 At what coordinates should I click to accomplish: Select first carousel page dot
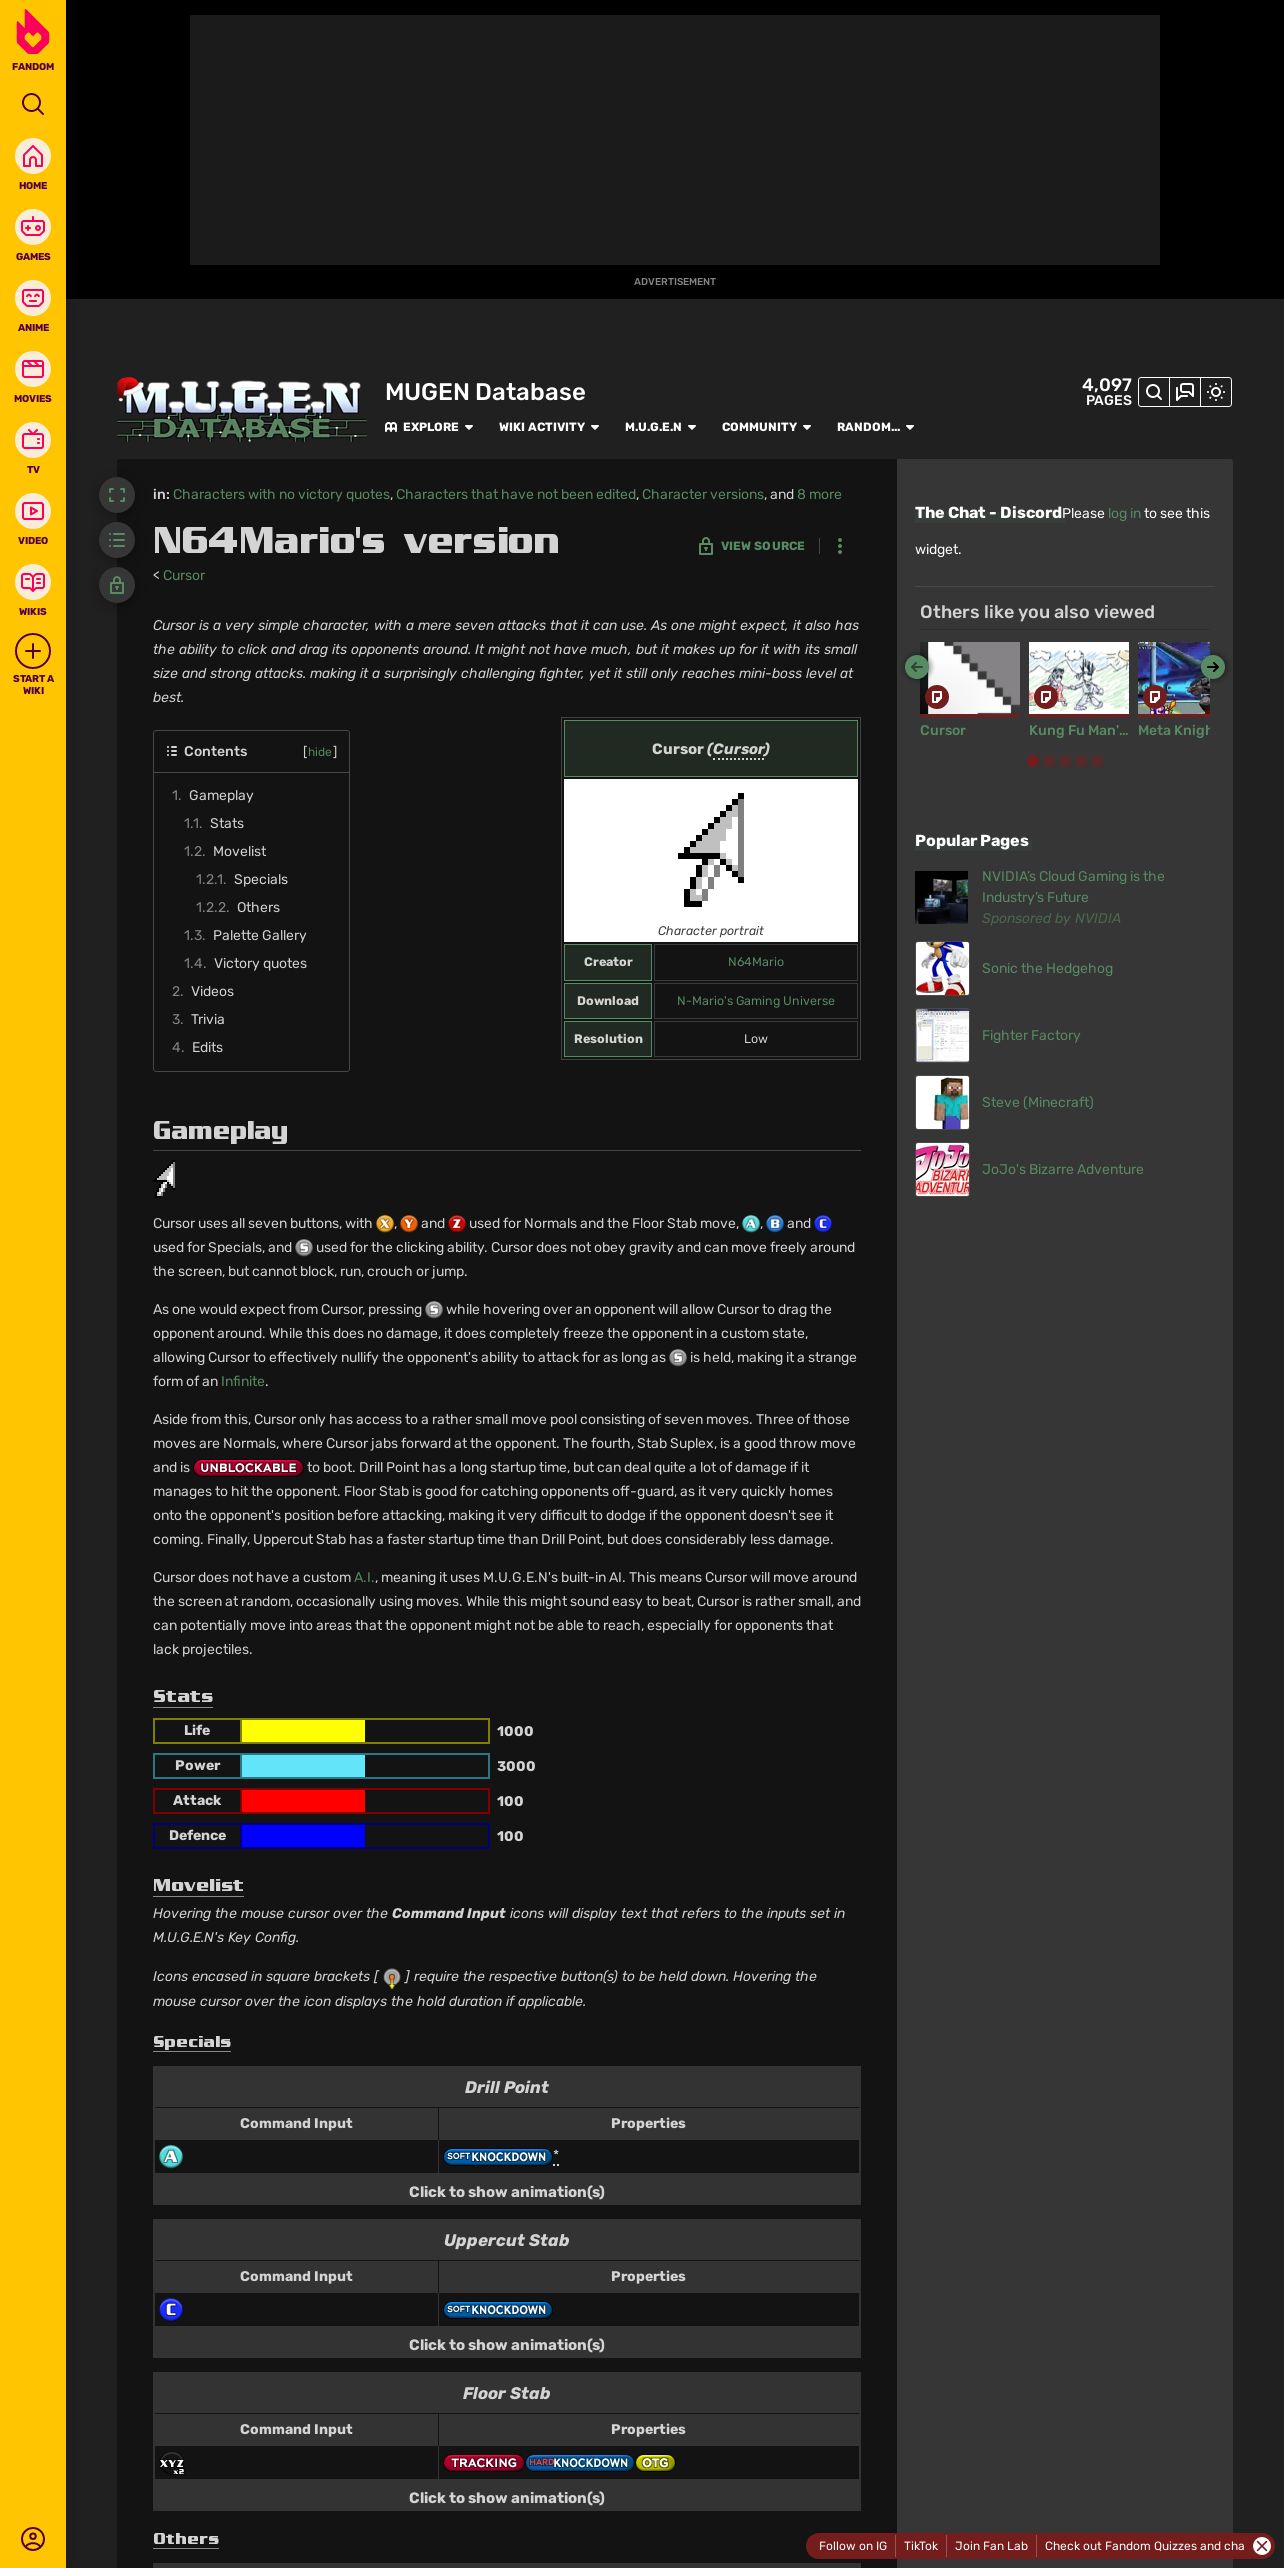pos(1033,761)
